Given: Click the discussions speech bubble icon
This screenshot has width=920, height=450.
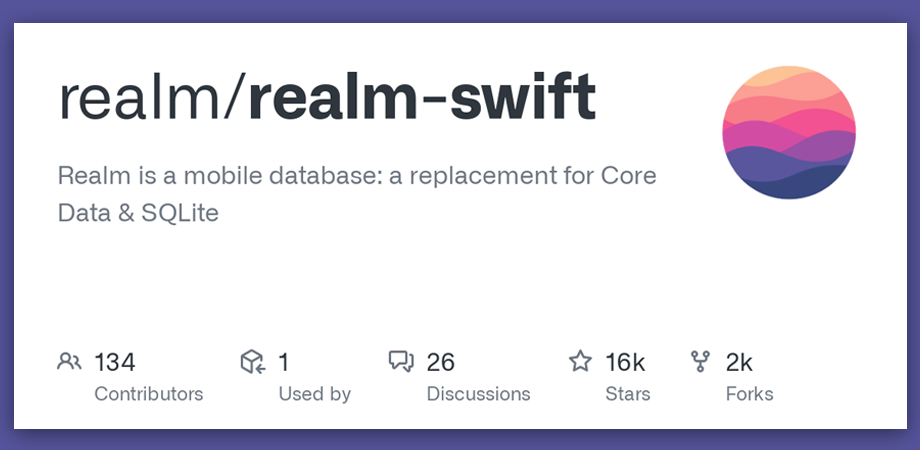Looking at the screenshot, I should tap(401, 361).
